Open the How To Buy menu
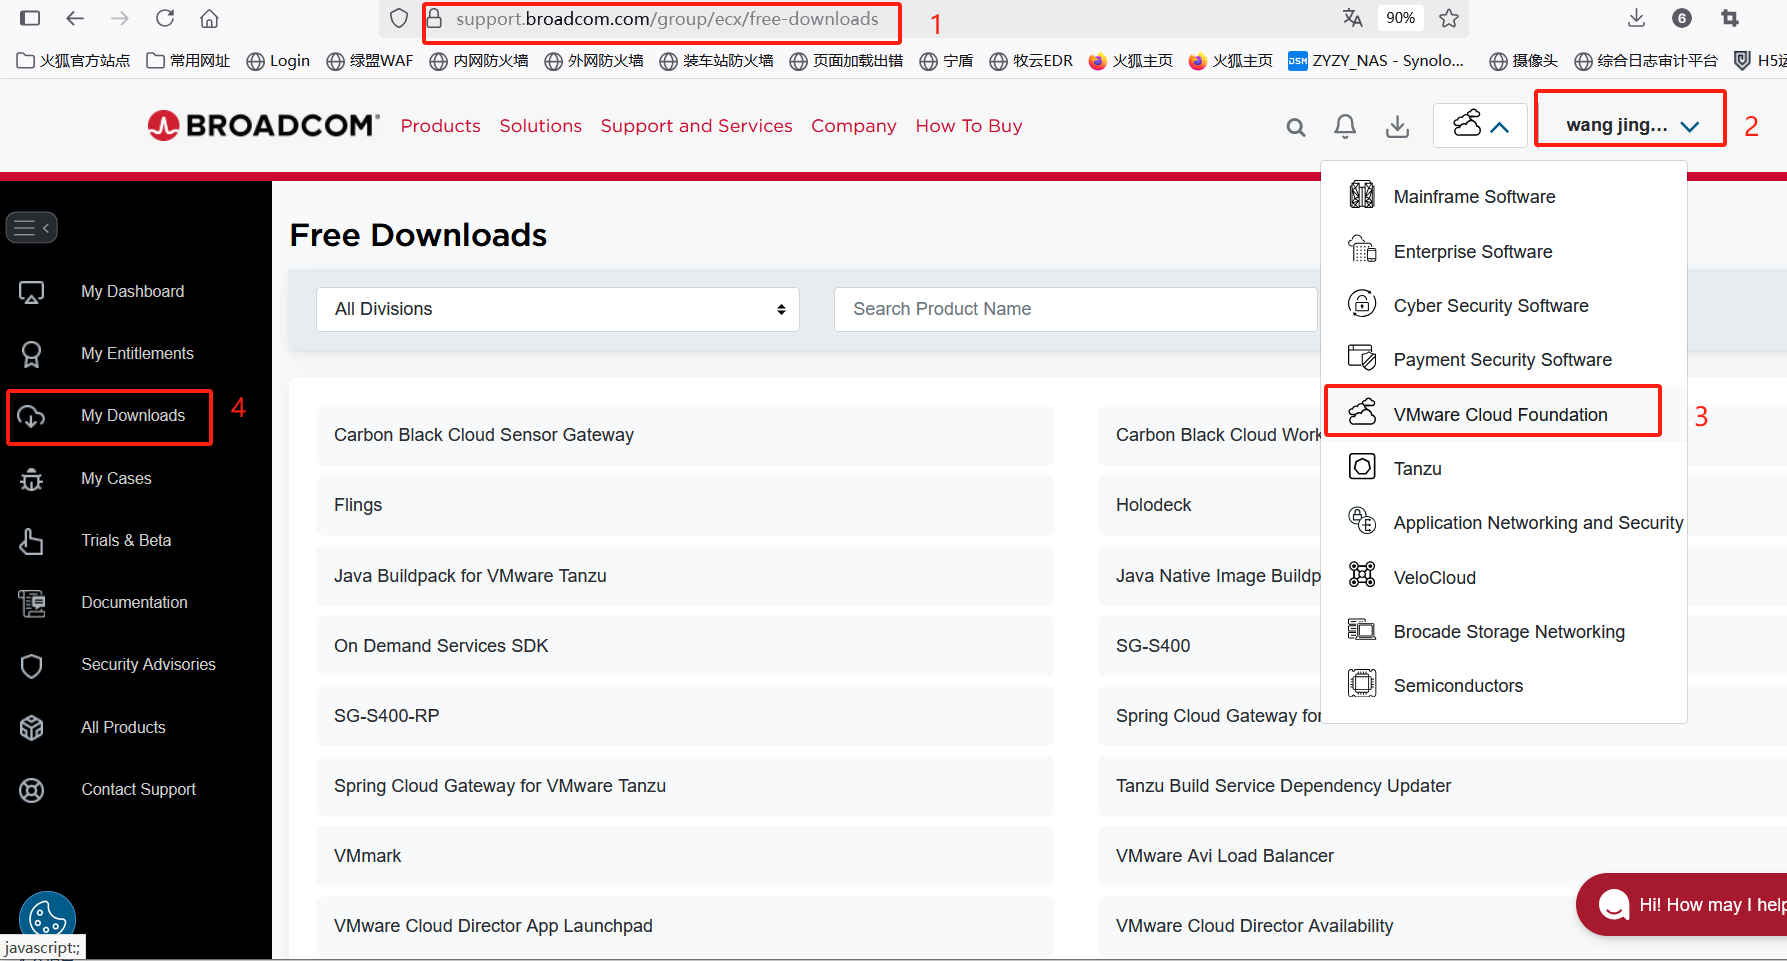Screen dimensions: 1787x961 coord(969,126)
